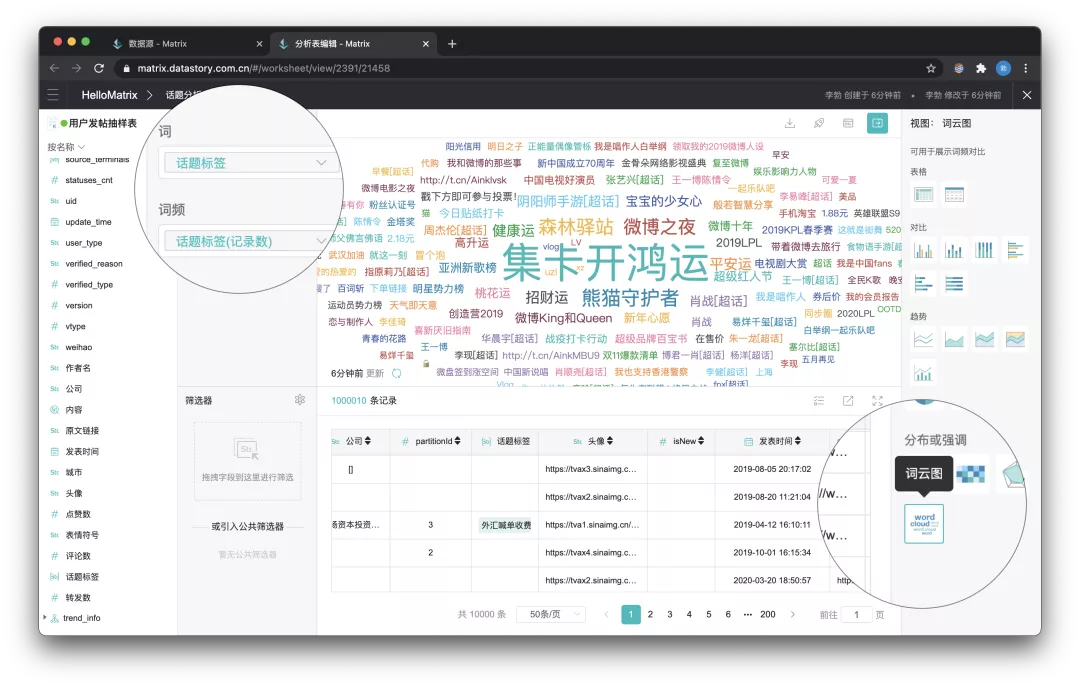The image size is (1080, 687).
Task: Go to page 2 of the table
Action: point(650,614)
